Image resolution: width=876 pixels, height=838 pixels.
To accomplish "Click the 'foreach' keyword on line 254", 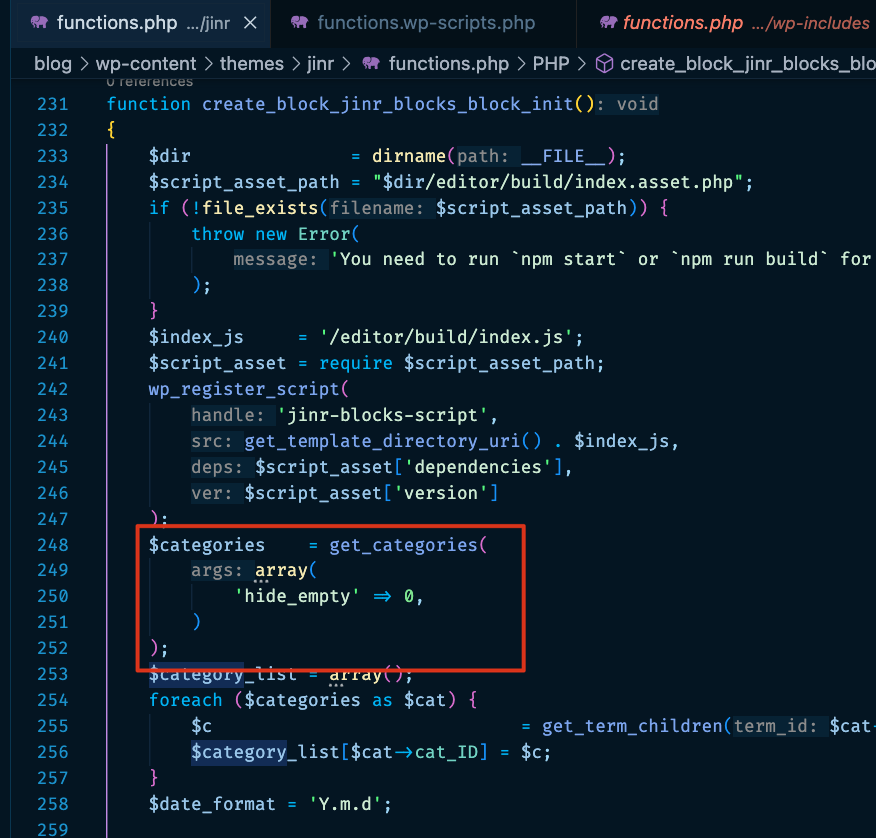I will tap(185, 701).
